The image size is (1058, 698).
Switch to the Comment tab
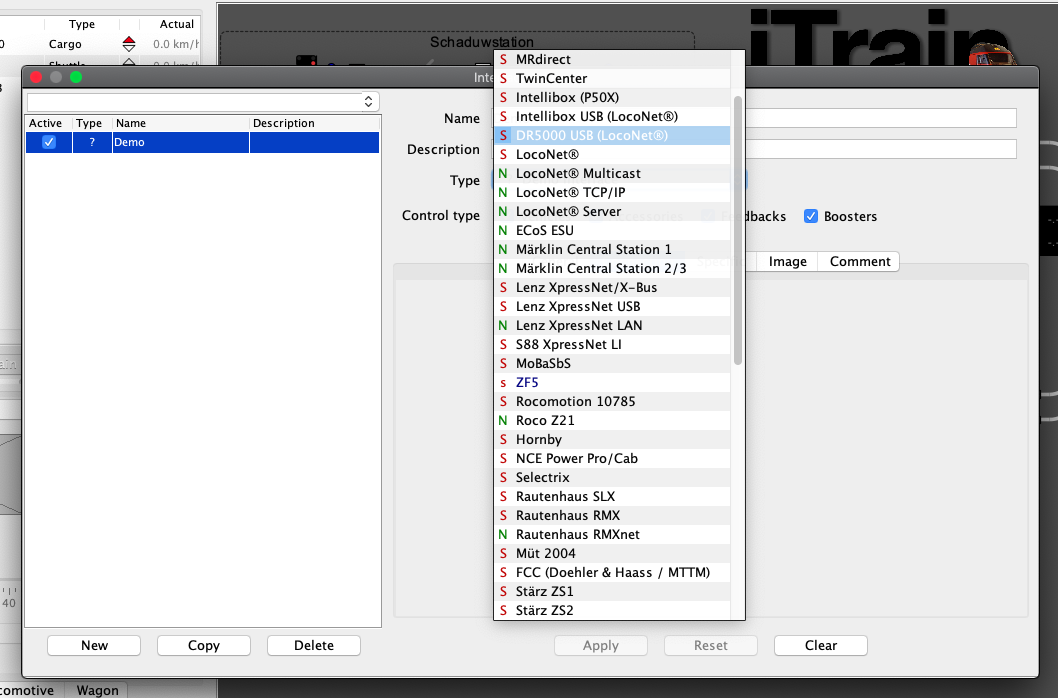860,261
